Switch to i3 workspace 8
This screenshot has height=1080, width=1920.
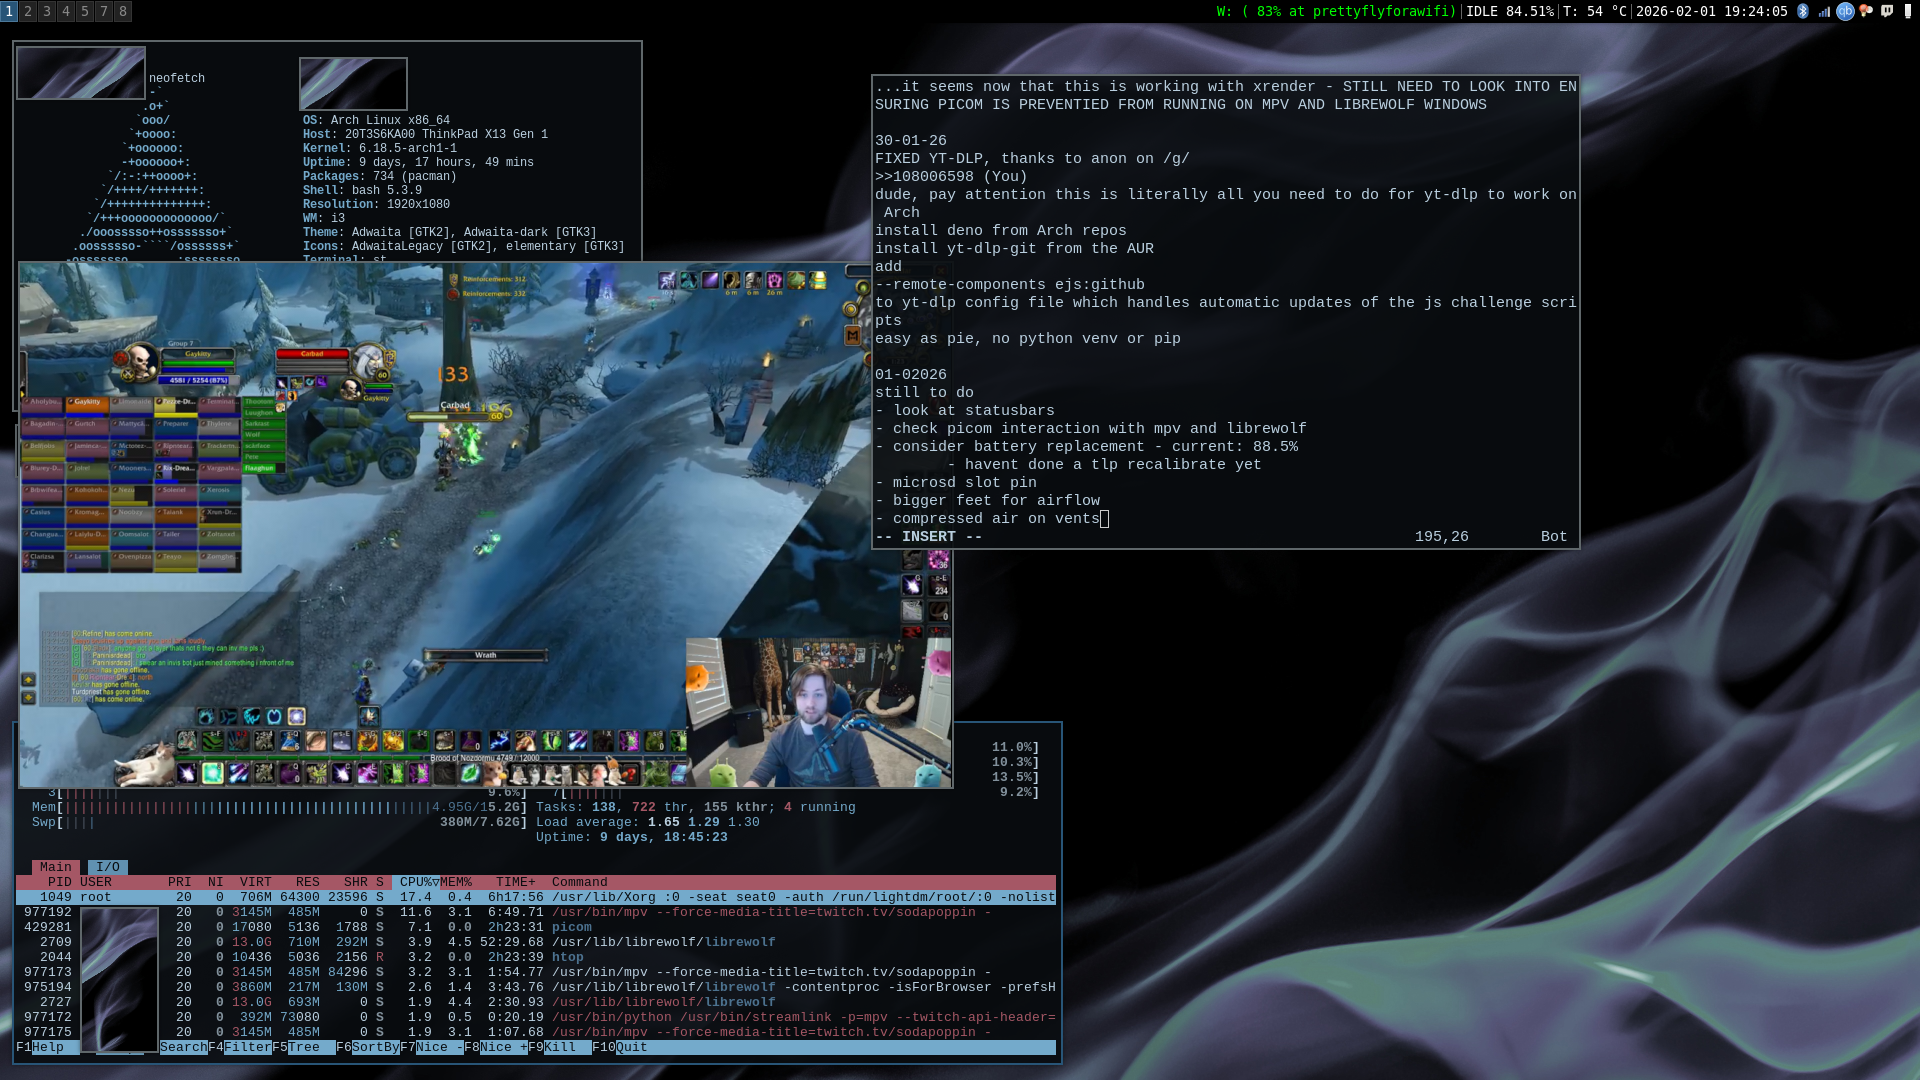[123, 11]
